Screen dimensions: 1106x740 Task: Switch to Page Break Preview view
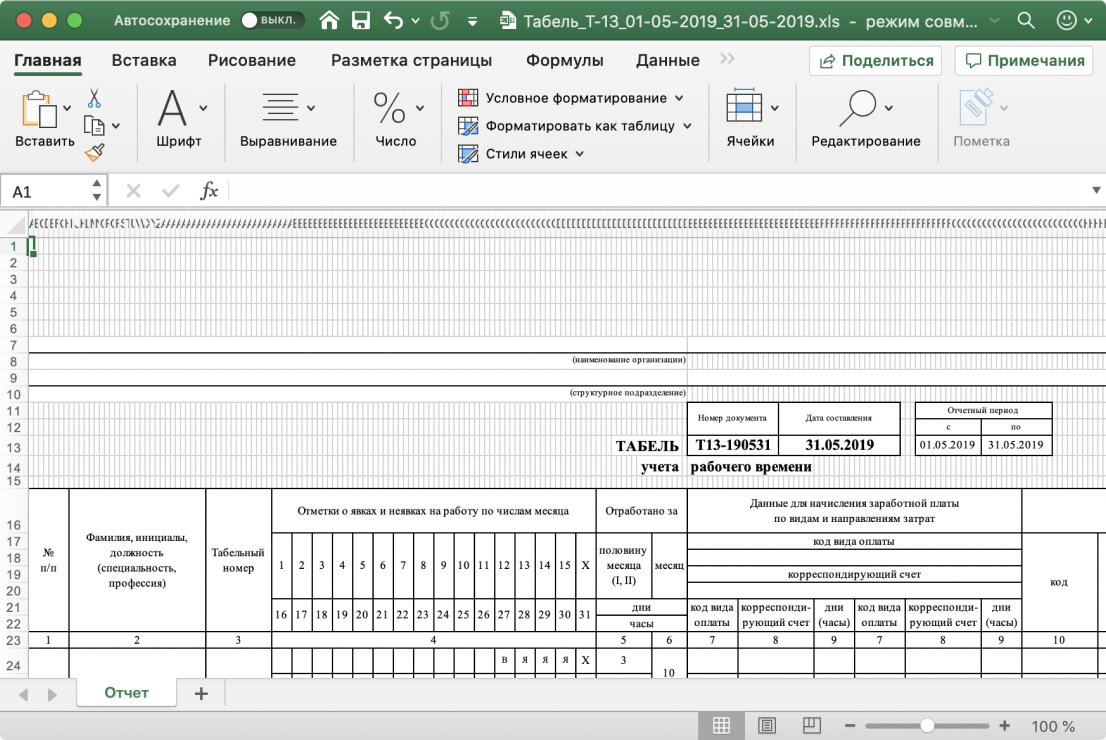click(x=812, y=726)
